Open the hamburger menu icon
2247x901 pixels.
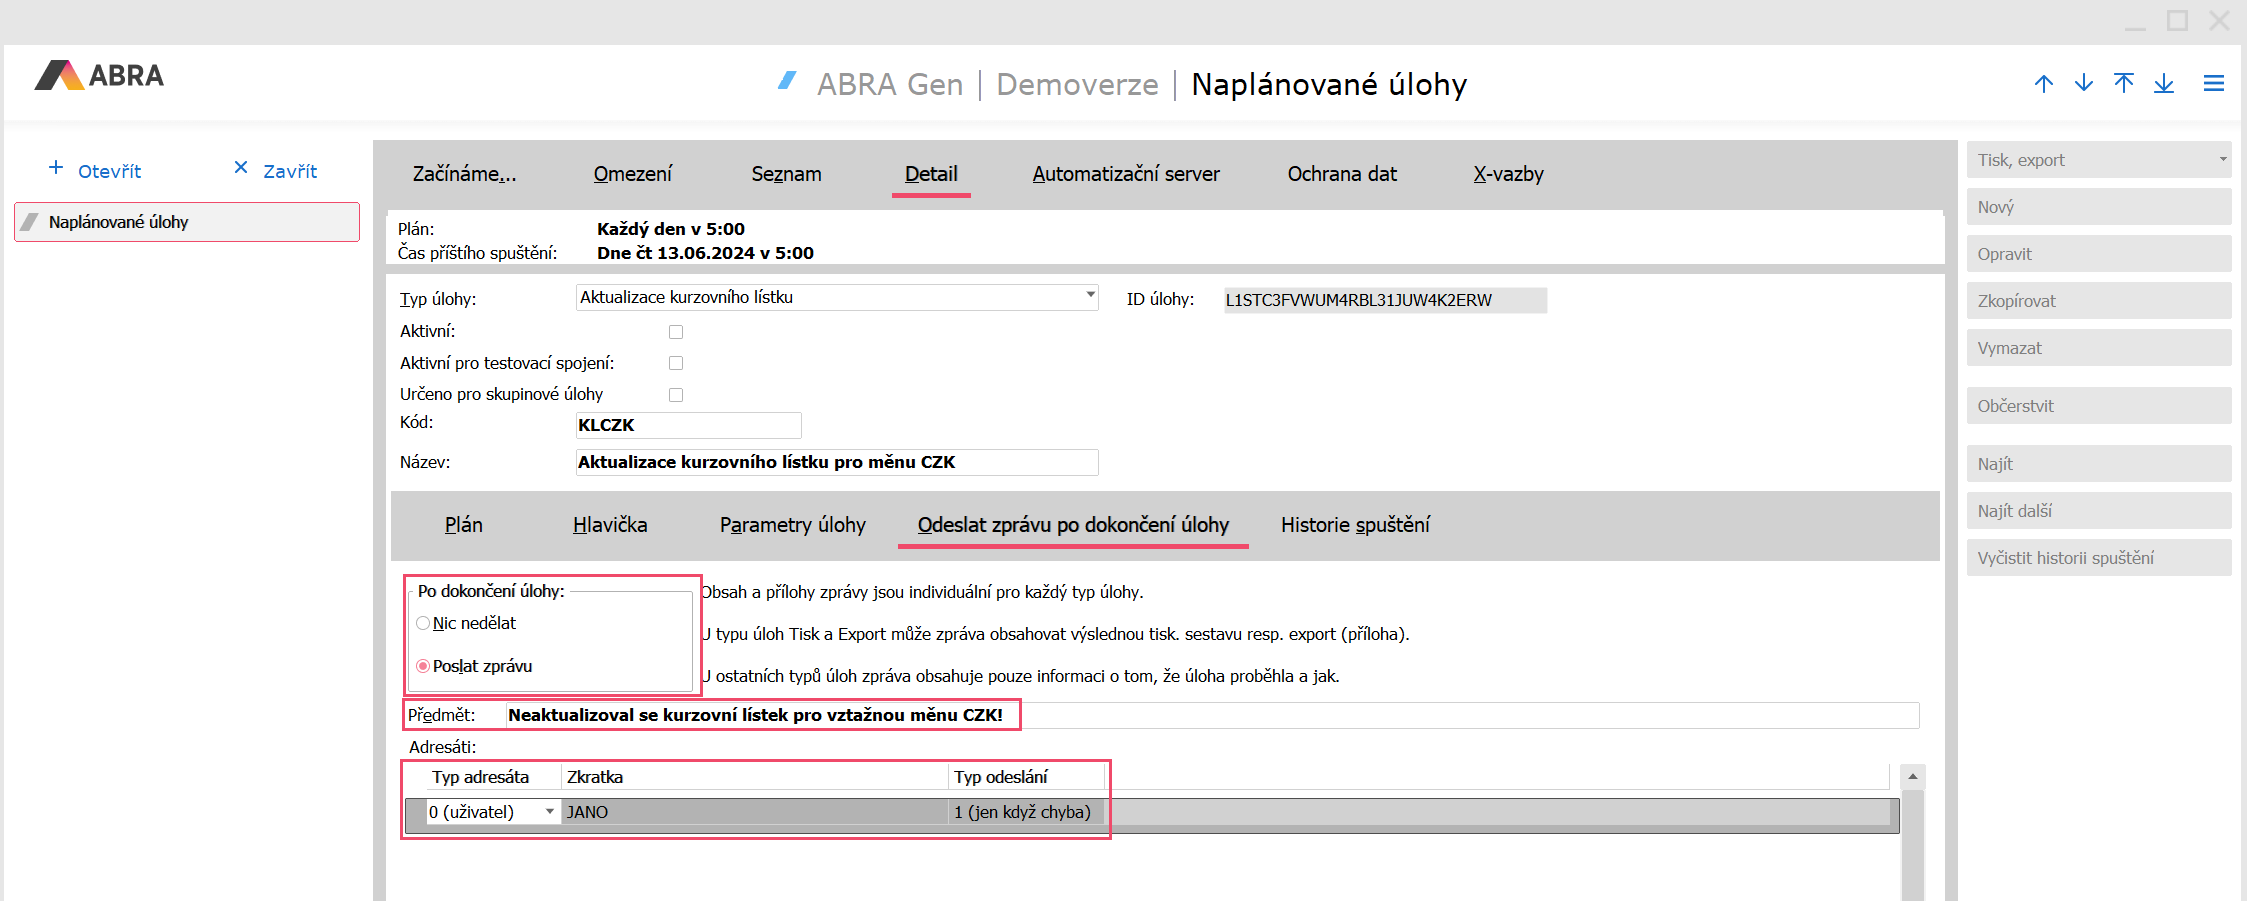[2213, 84]
